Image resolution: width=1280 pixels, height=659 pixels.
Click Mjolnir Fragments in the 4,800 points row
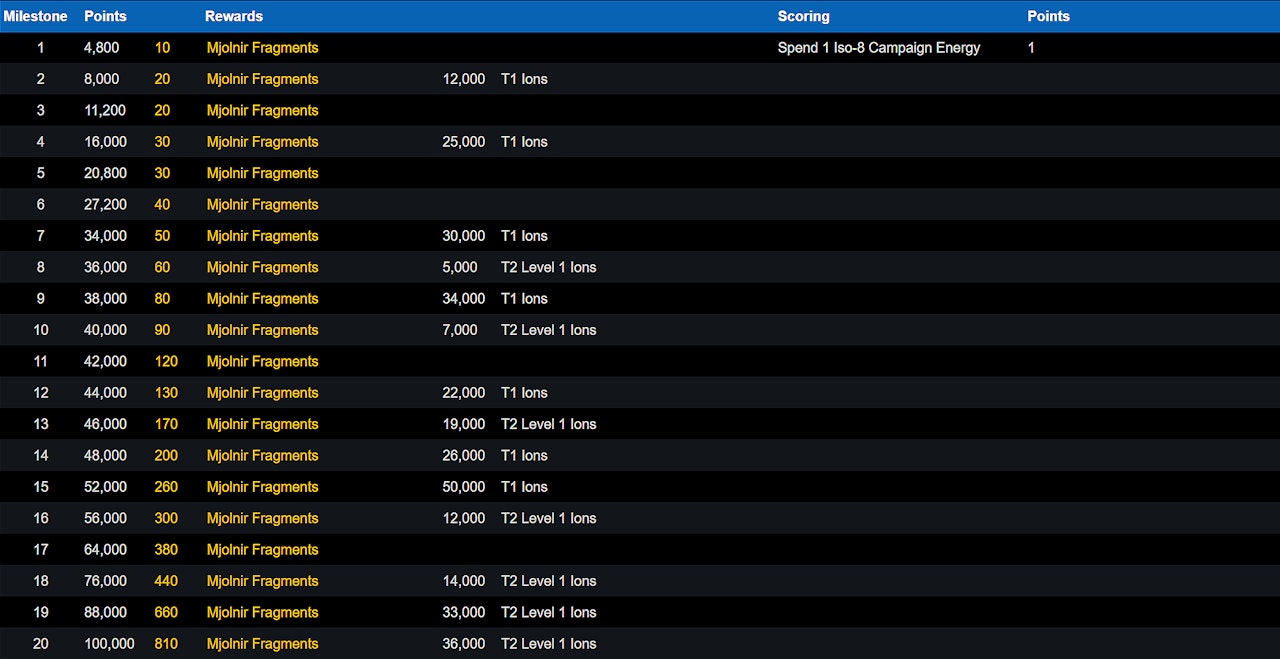coord(263,48)
